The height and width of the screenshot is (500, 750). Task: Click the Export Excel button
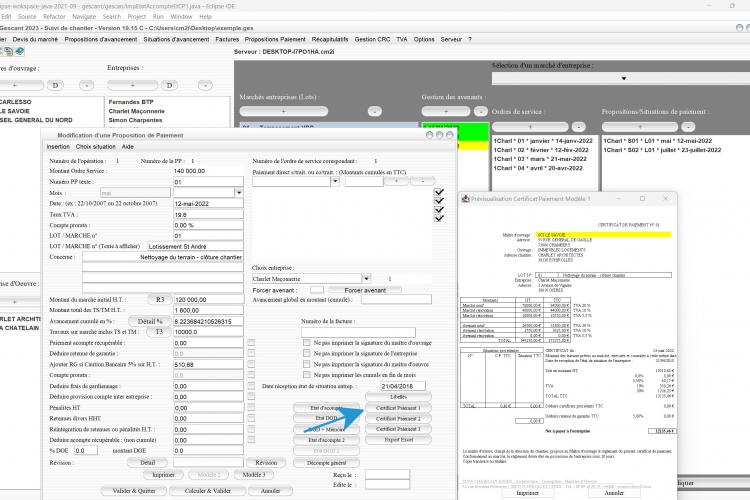coord(398,439)
